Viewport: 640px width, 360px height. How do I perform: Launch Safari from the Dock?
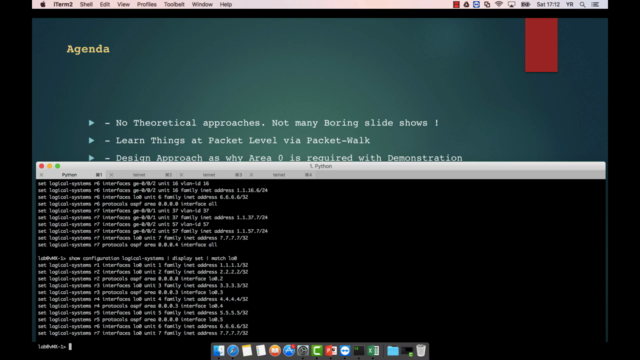[x=233, y=351]
